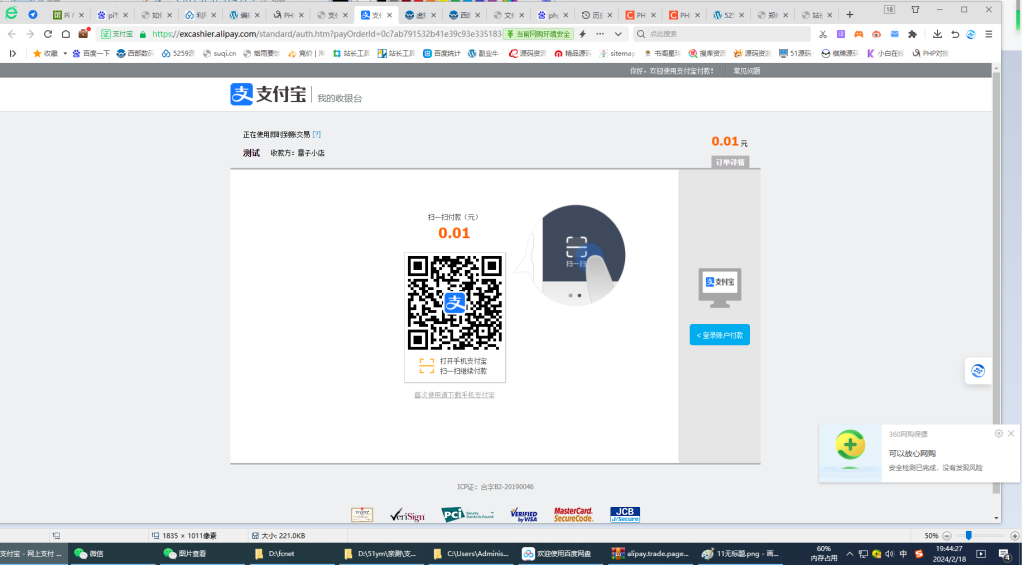Open the 百度一下 bookmark
Screen dimensions: 1024x565
coord(91,54)
